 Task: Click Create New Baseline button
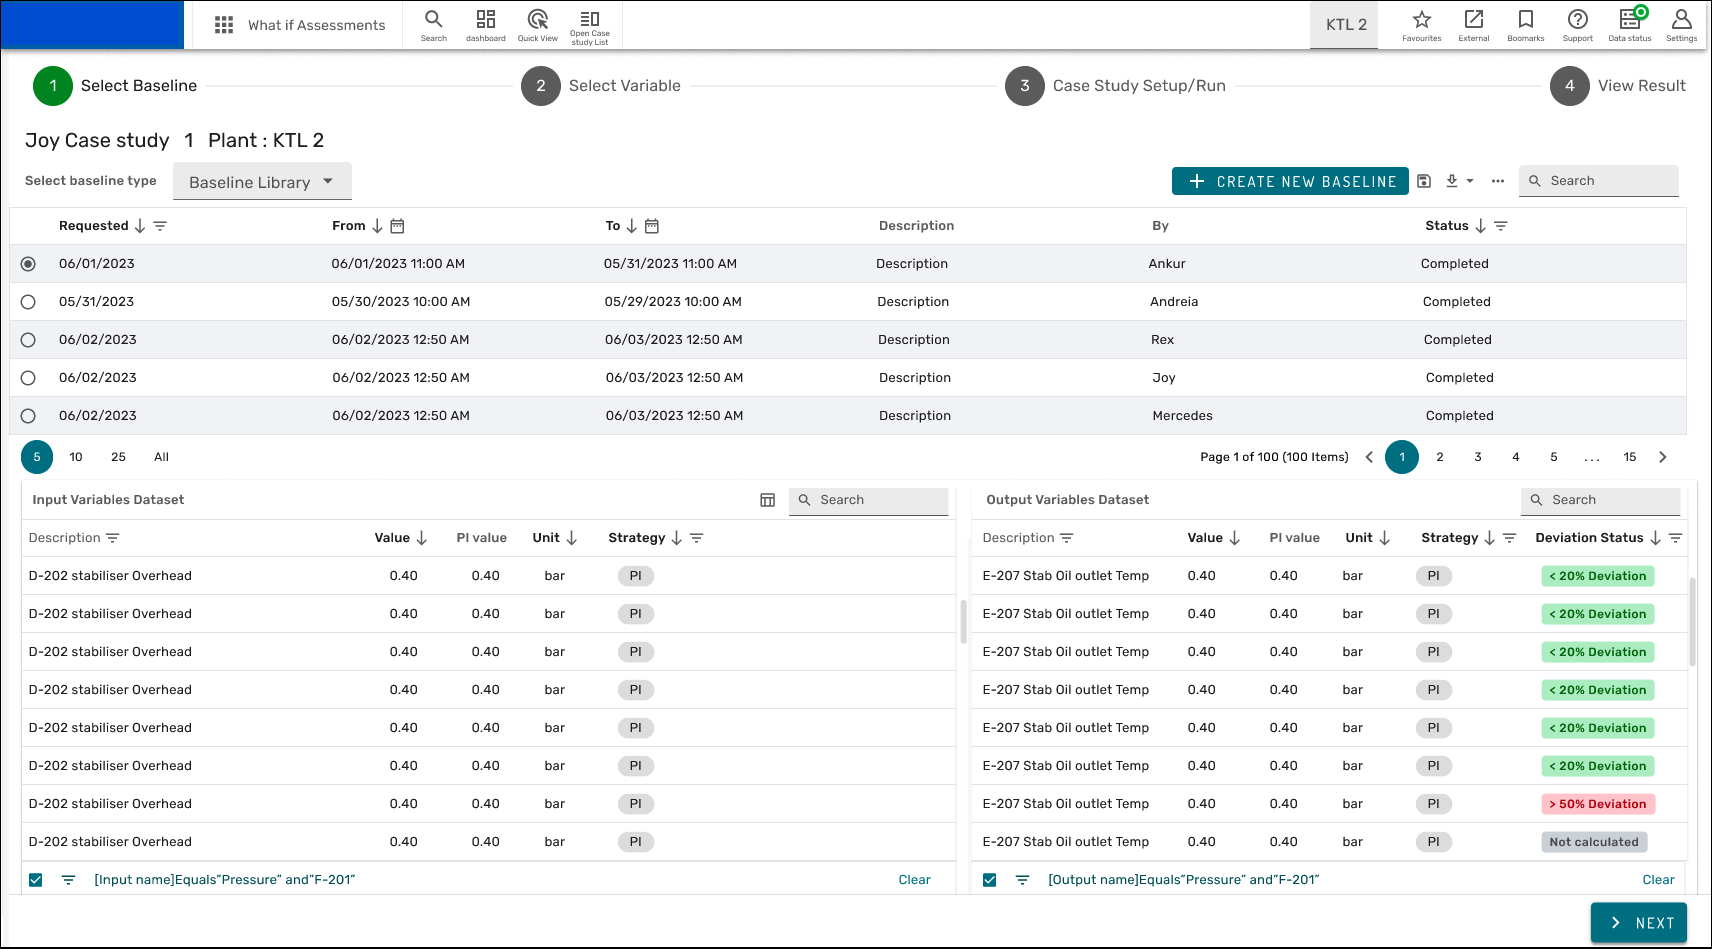click(1290, 181)
